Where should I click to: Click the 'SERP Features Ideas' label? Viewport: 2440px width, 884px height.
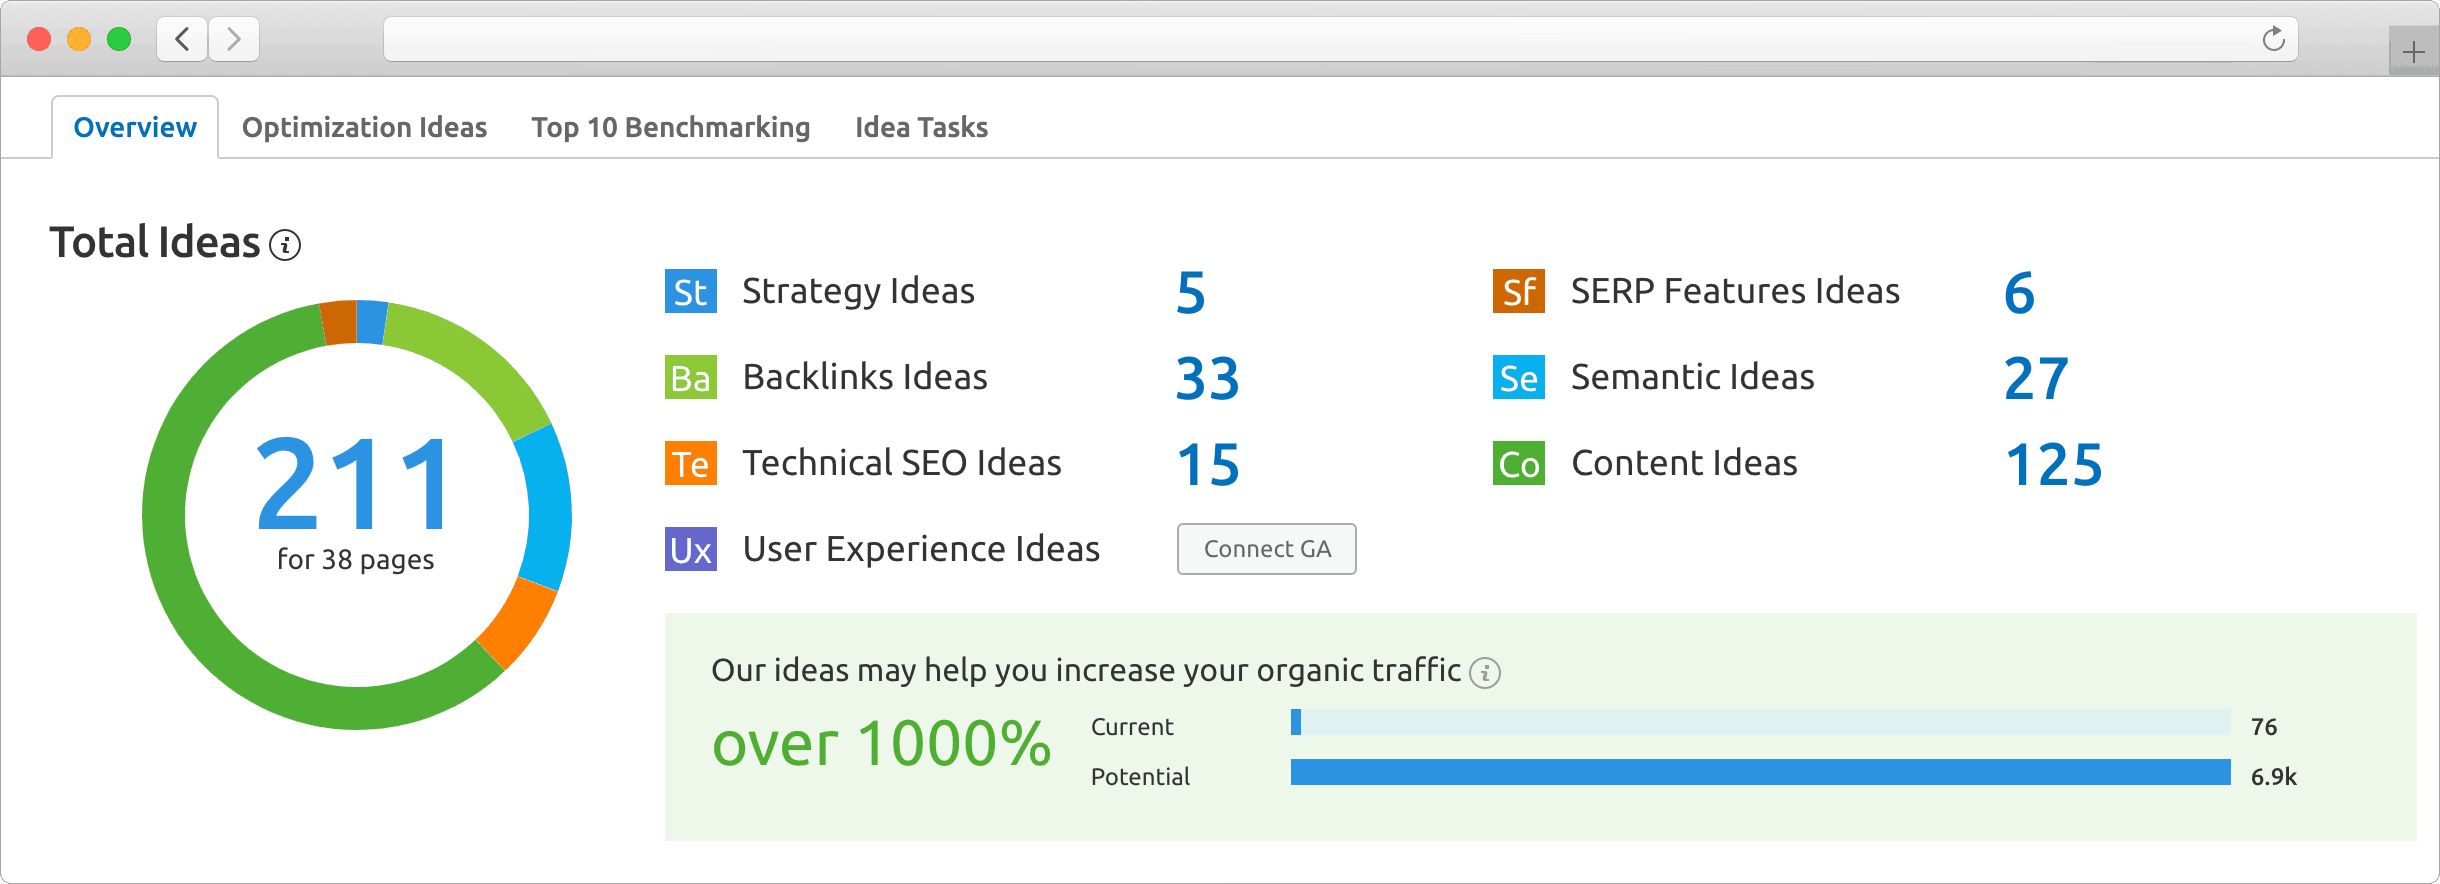(x=1735, y=291)
